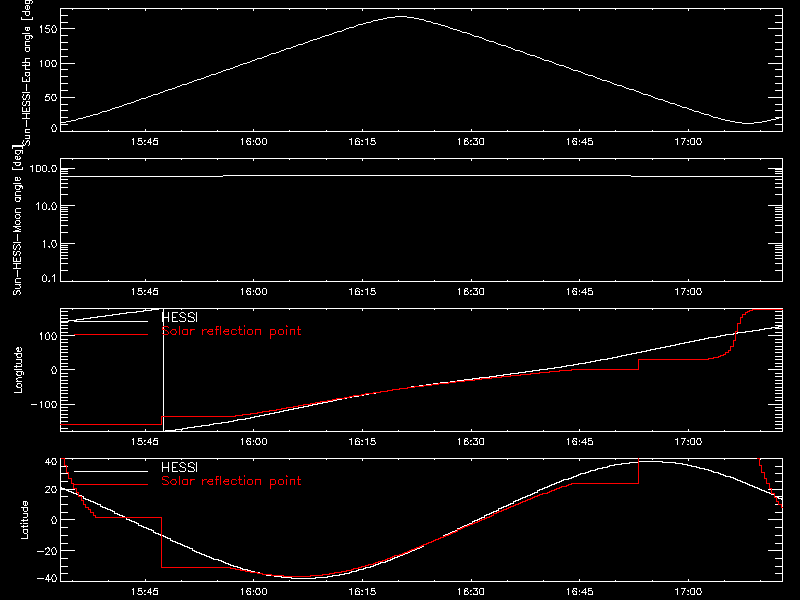Image resolution: width=800 pixels, height=600 pixels.
Task: Click the 150 tick on Earth angle plot
Action: [47, 29]
